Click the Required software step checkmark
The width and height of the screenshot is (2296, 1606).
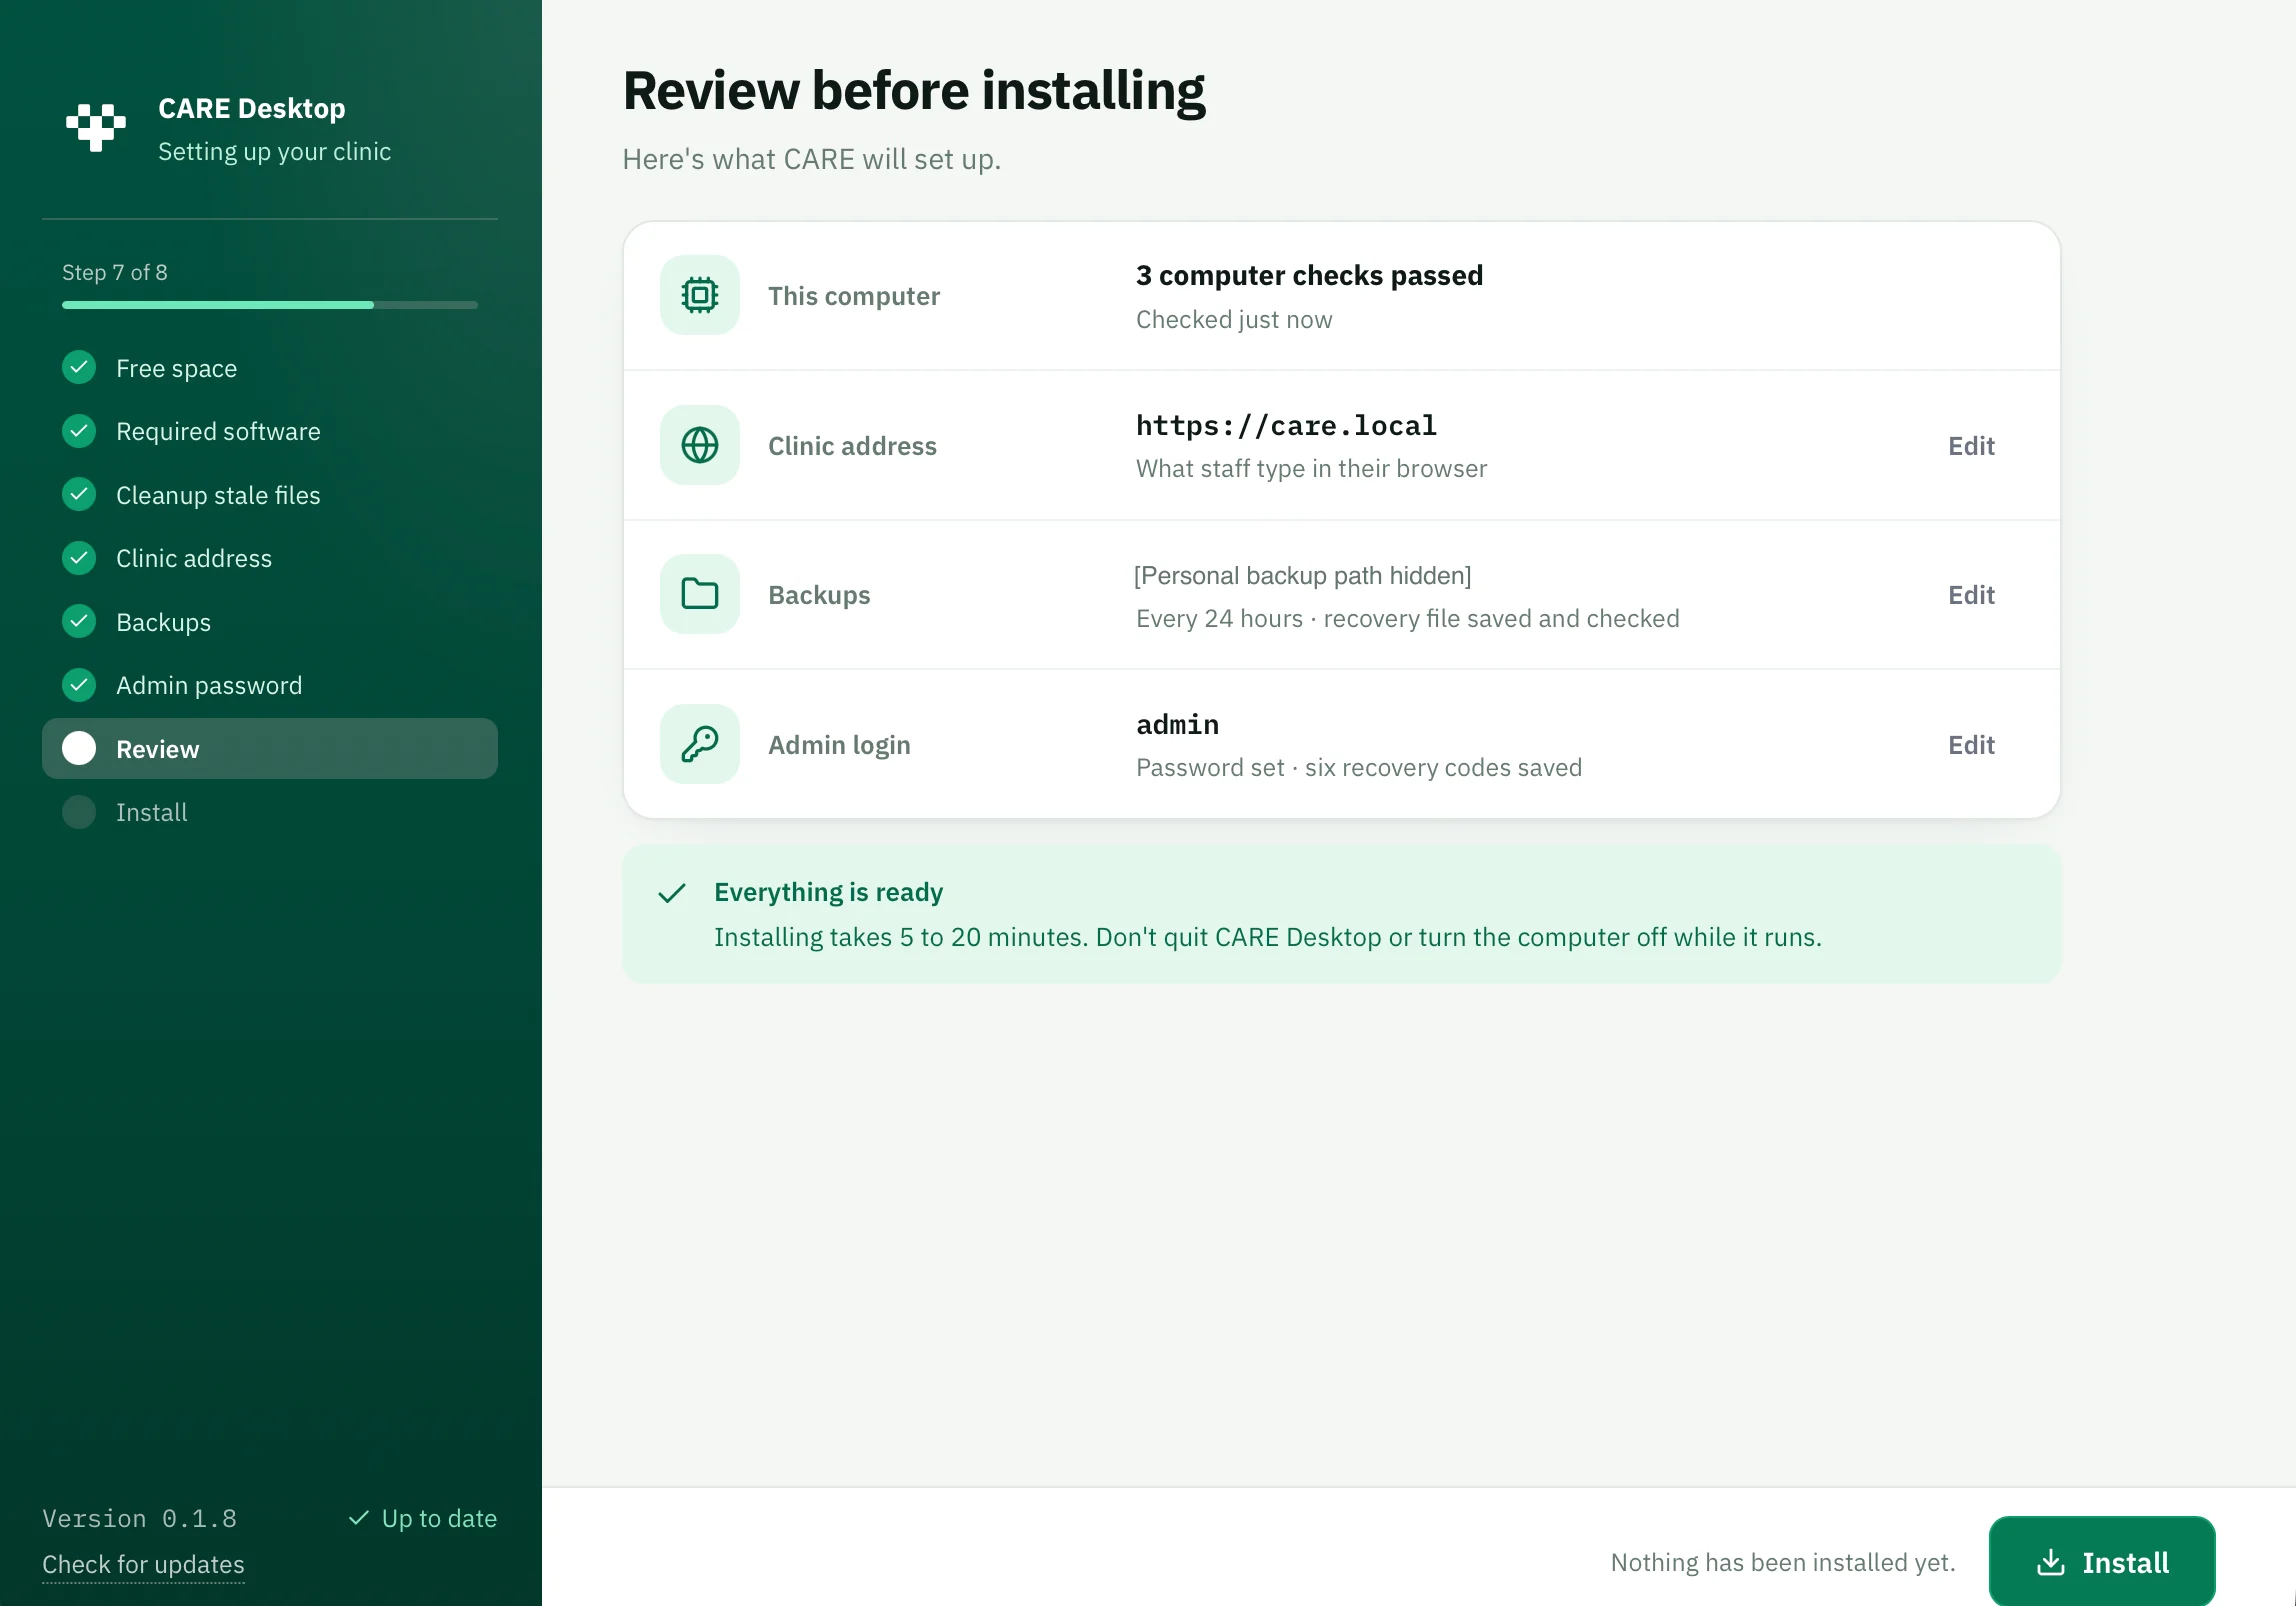pos(79,431)
